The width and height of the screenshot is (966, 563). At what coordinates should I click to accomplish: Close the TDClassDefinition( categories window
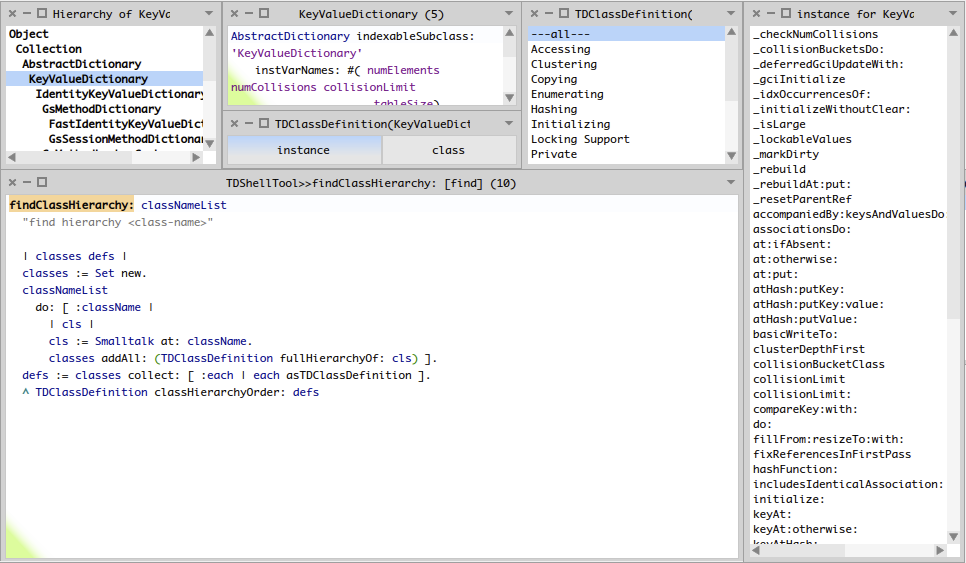tap(534, 13)
